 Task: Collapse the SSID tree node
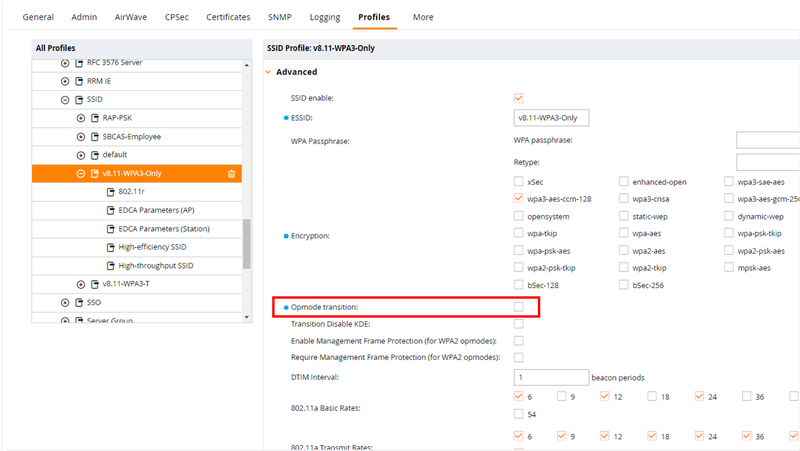(x=65, y=100)
